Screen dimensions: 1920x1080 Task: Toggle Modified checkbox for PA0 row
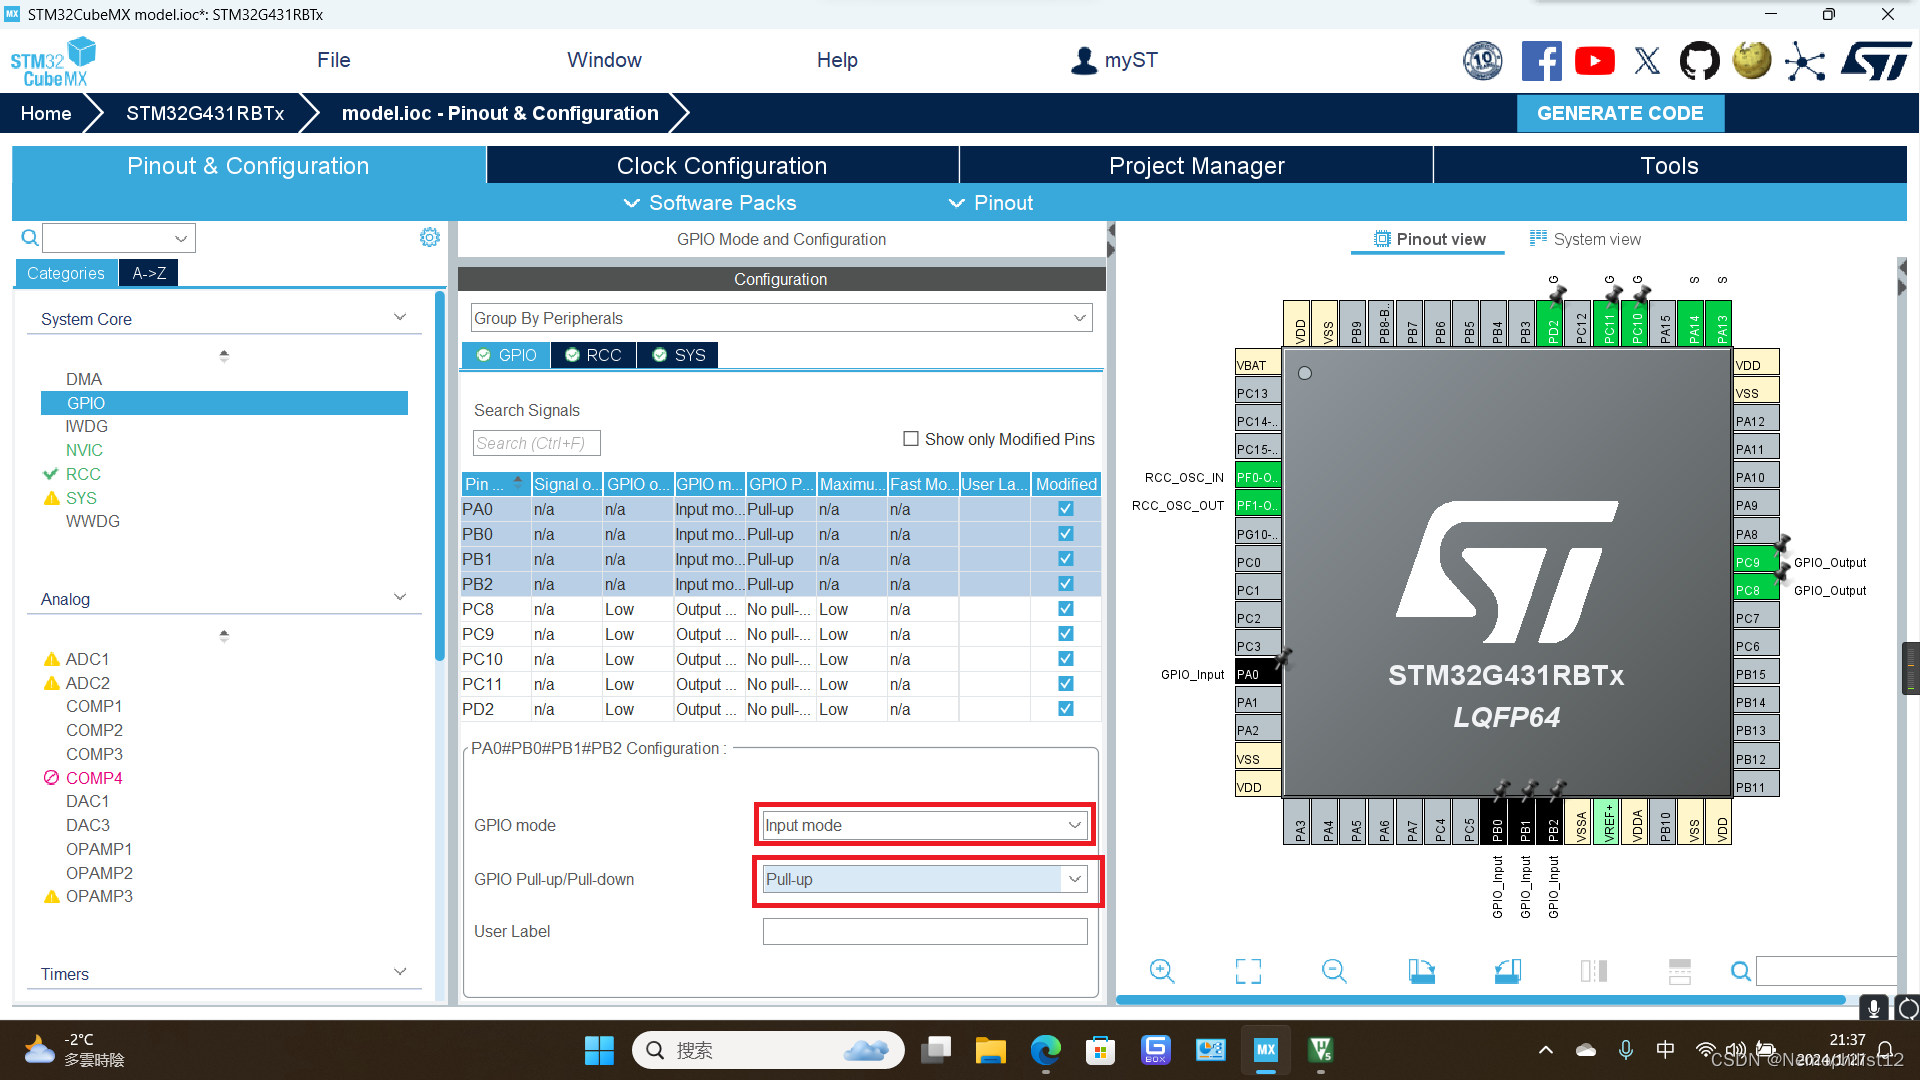click(x=1066, y=509)
